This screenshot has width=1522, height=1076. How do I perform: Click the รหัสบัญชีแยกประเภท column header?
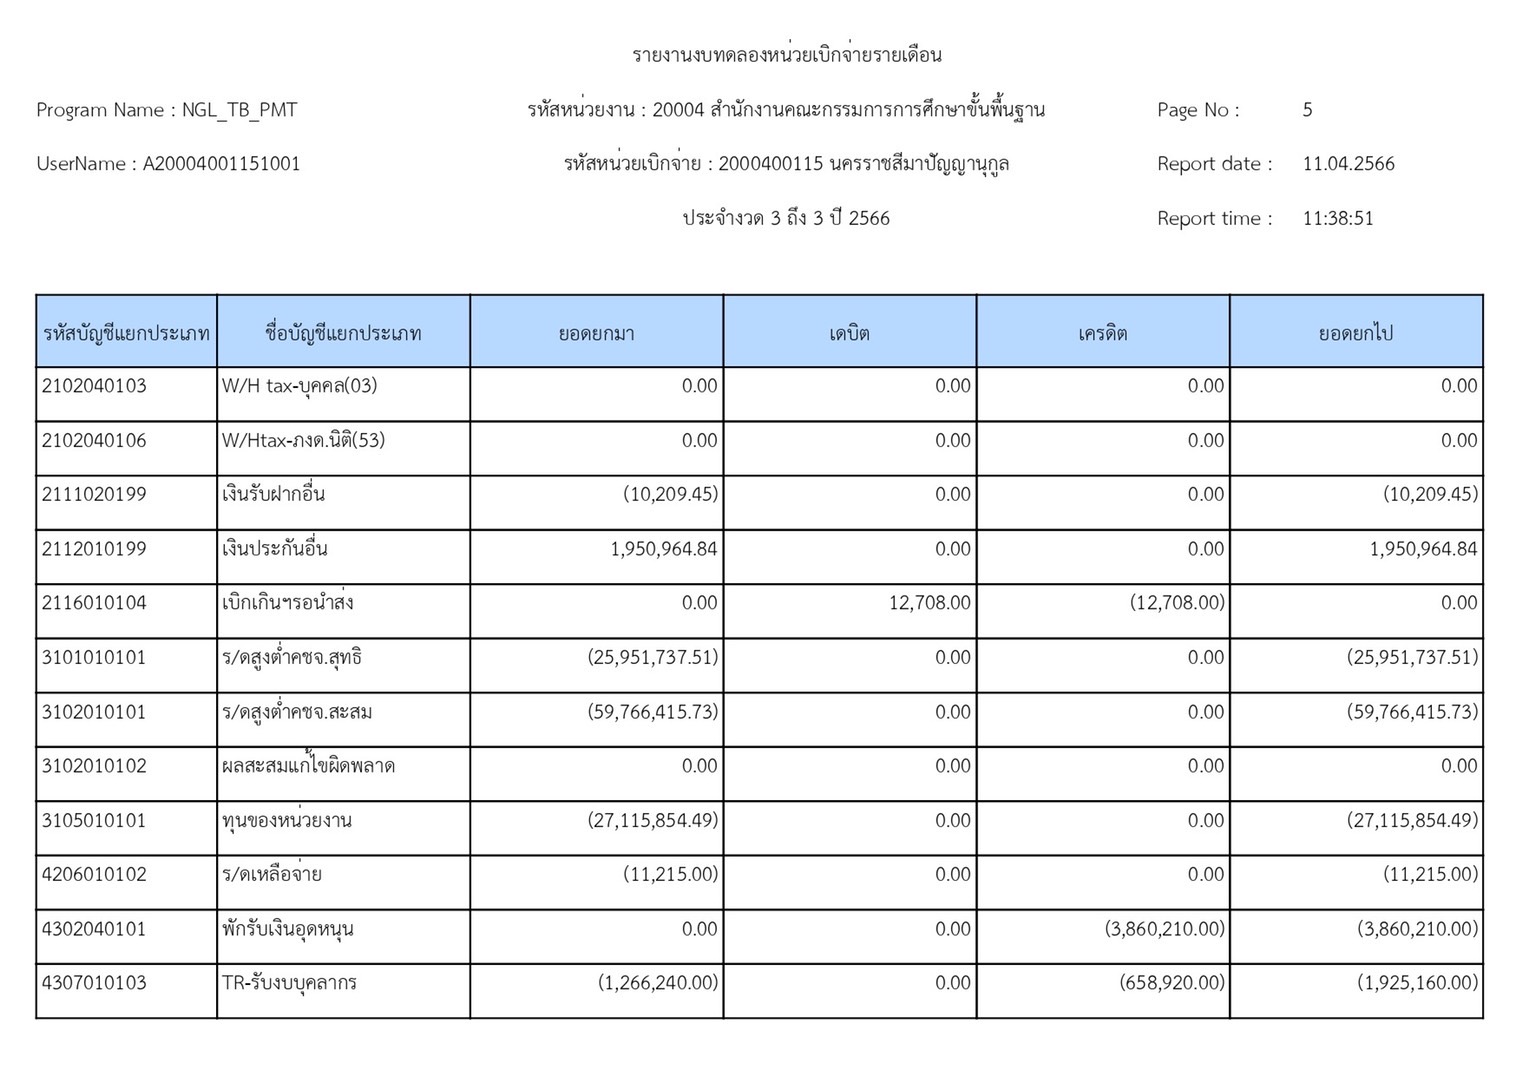[126, 333]
